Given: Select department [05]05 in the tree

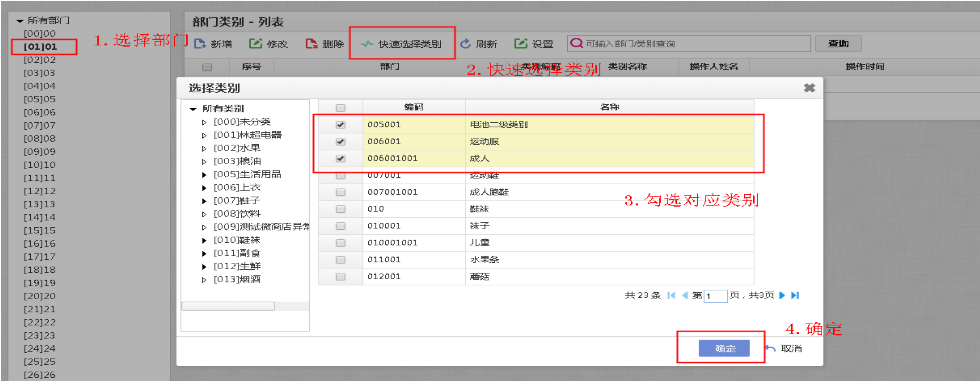Looking at the screenshot, I should coord(40,99).
